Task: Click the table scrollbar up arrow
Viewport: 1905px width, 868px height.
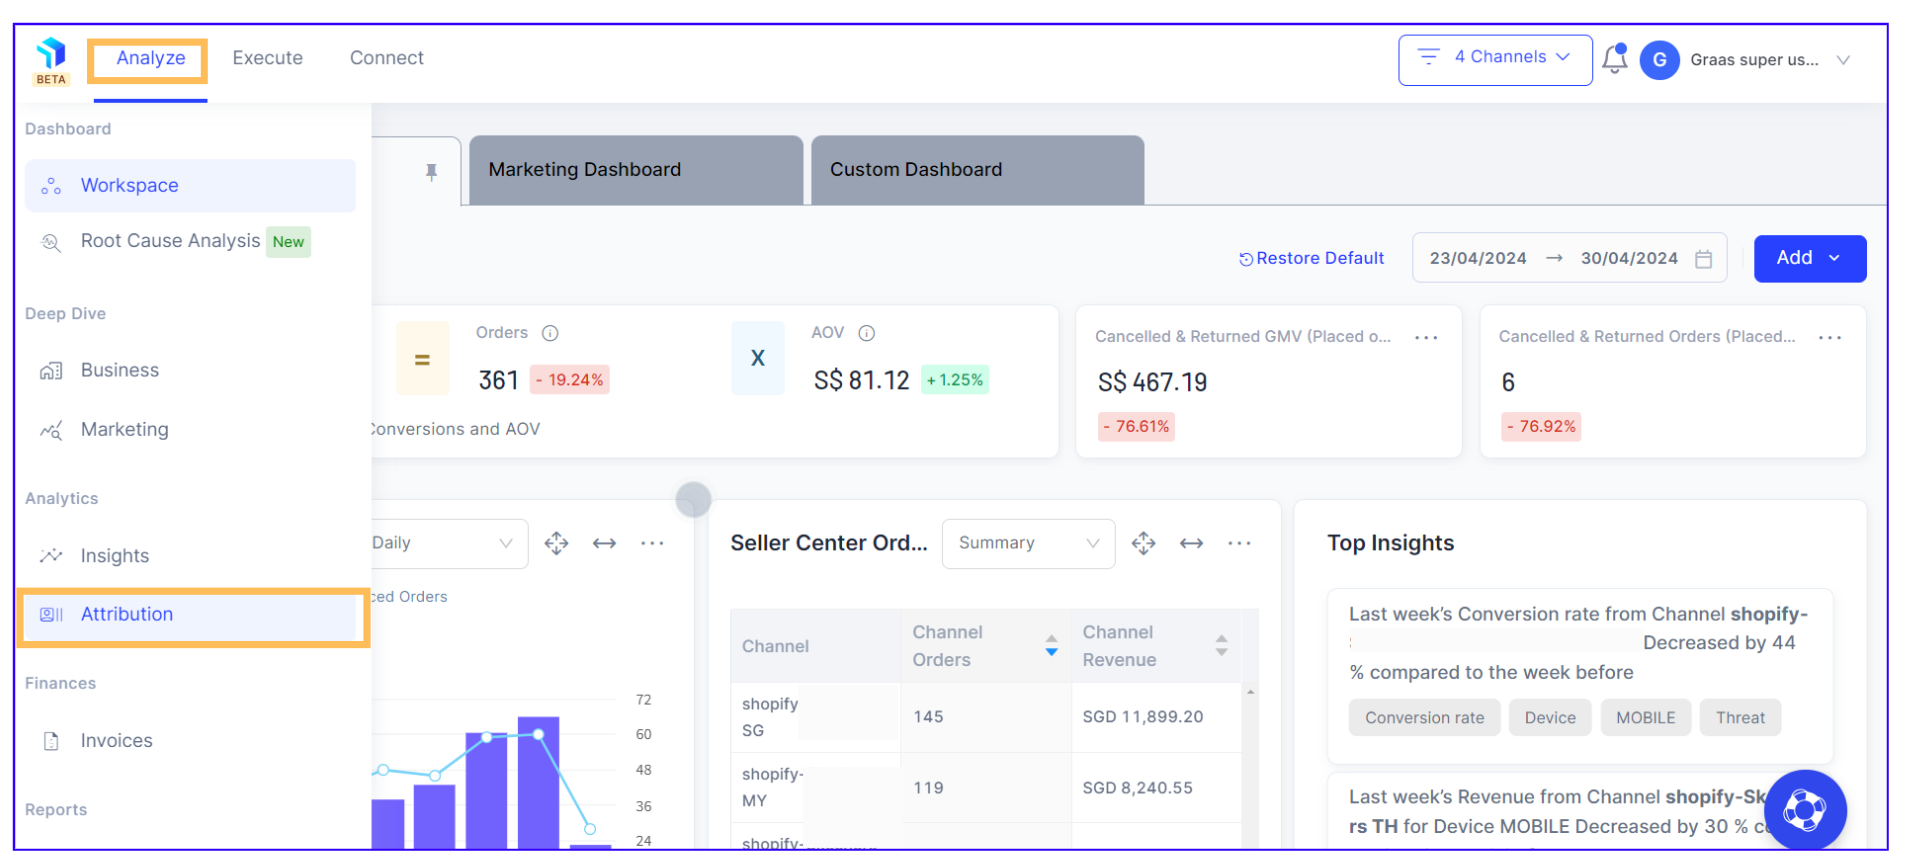Action: 1250,692
